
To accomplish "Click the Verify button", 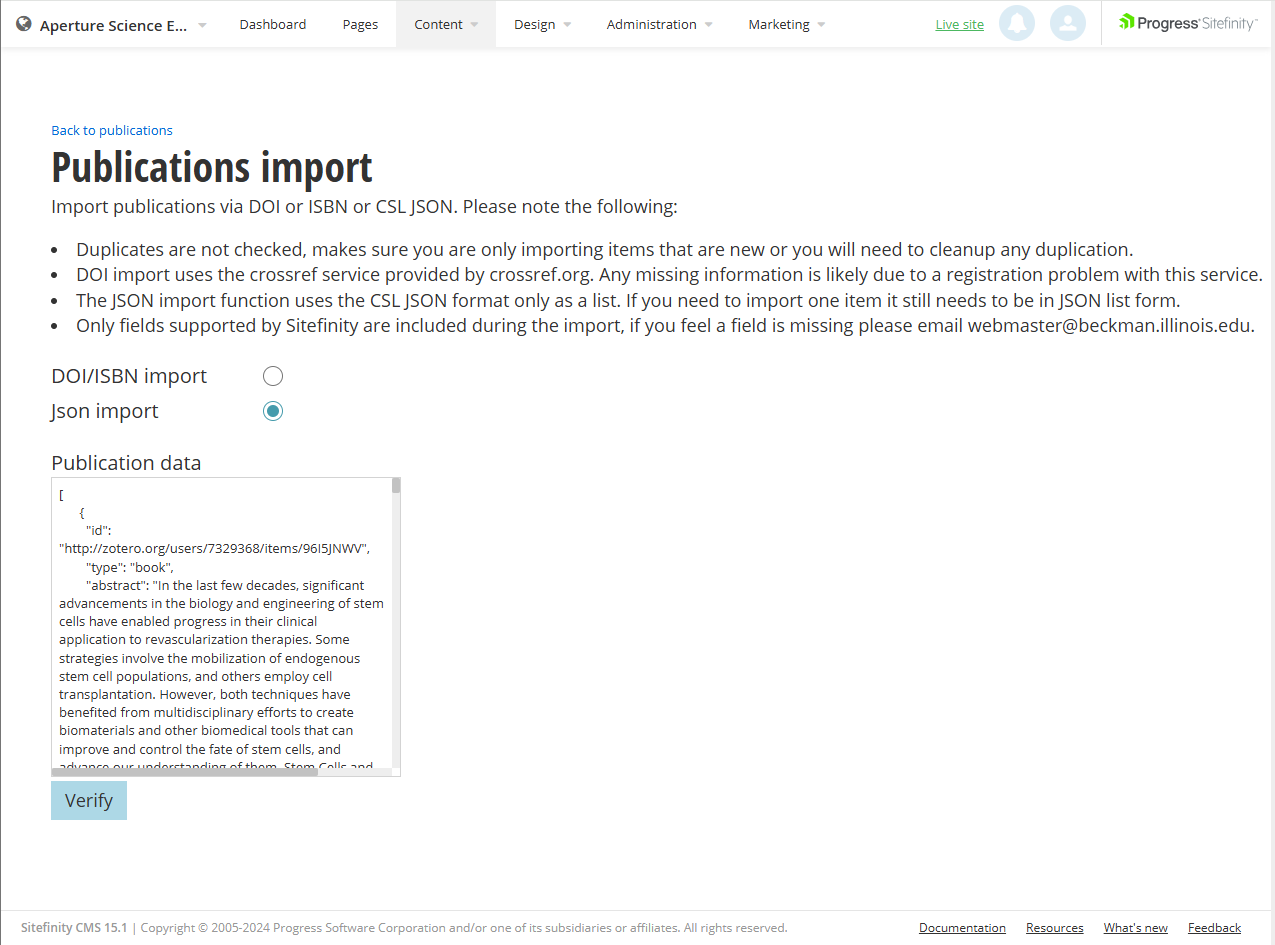I will click(88, 800).
